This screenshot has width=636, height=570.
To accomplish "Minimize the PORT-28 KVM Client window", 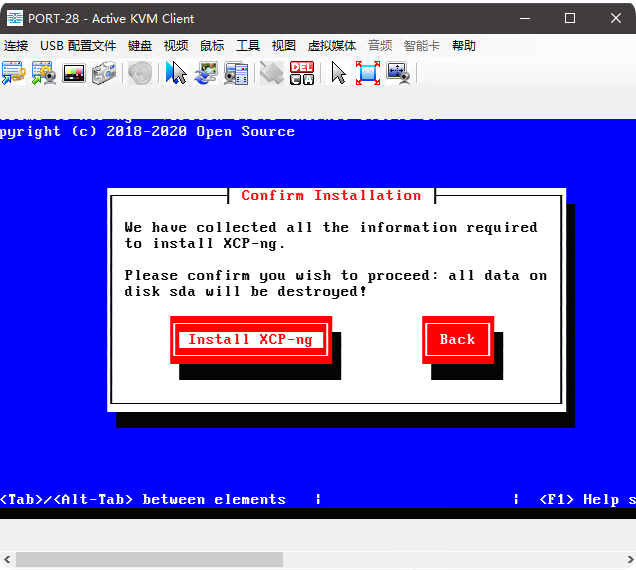I will coord(525,18).
